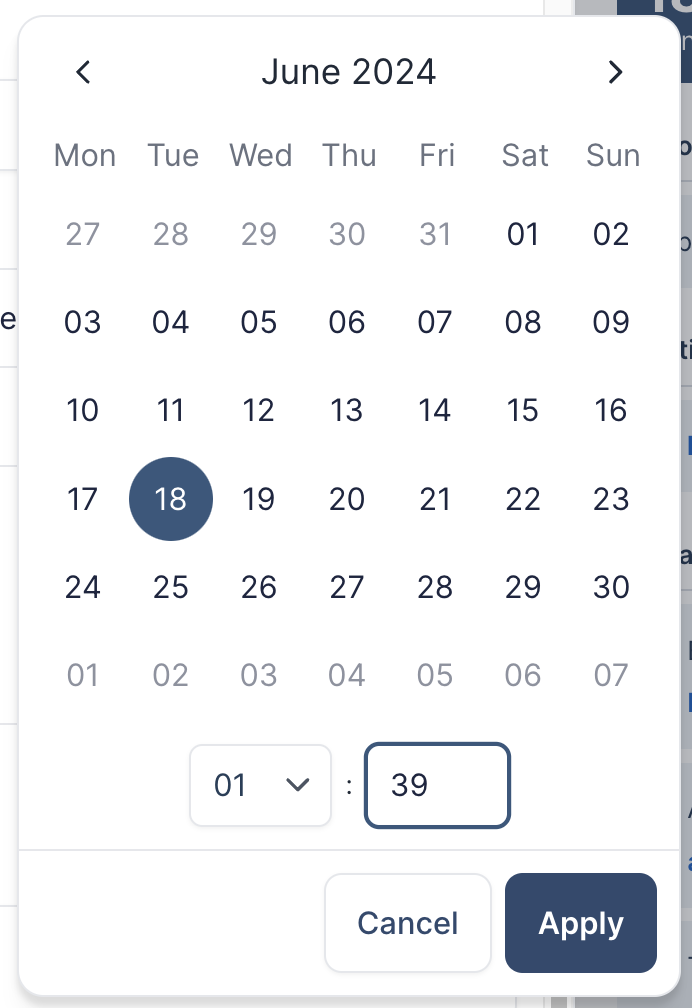Viewport: 692px width, 1008px height.
Task: Navigate to previous month using left chevron
Action: click(x=84, y=72)
